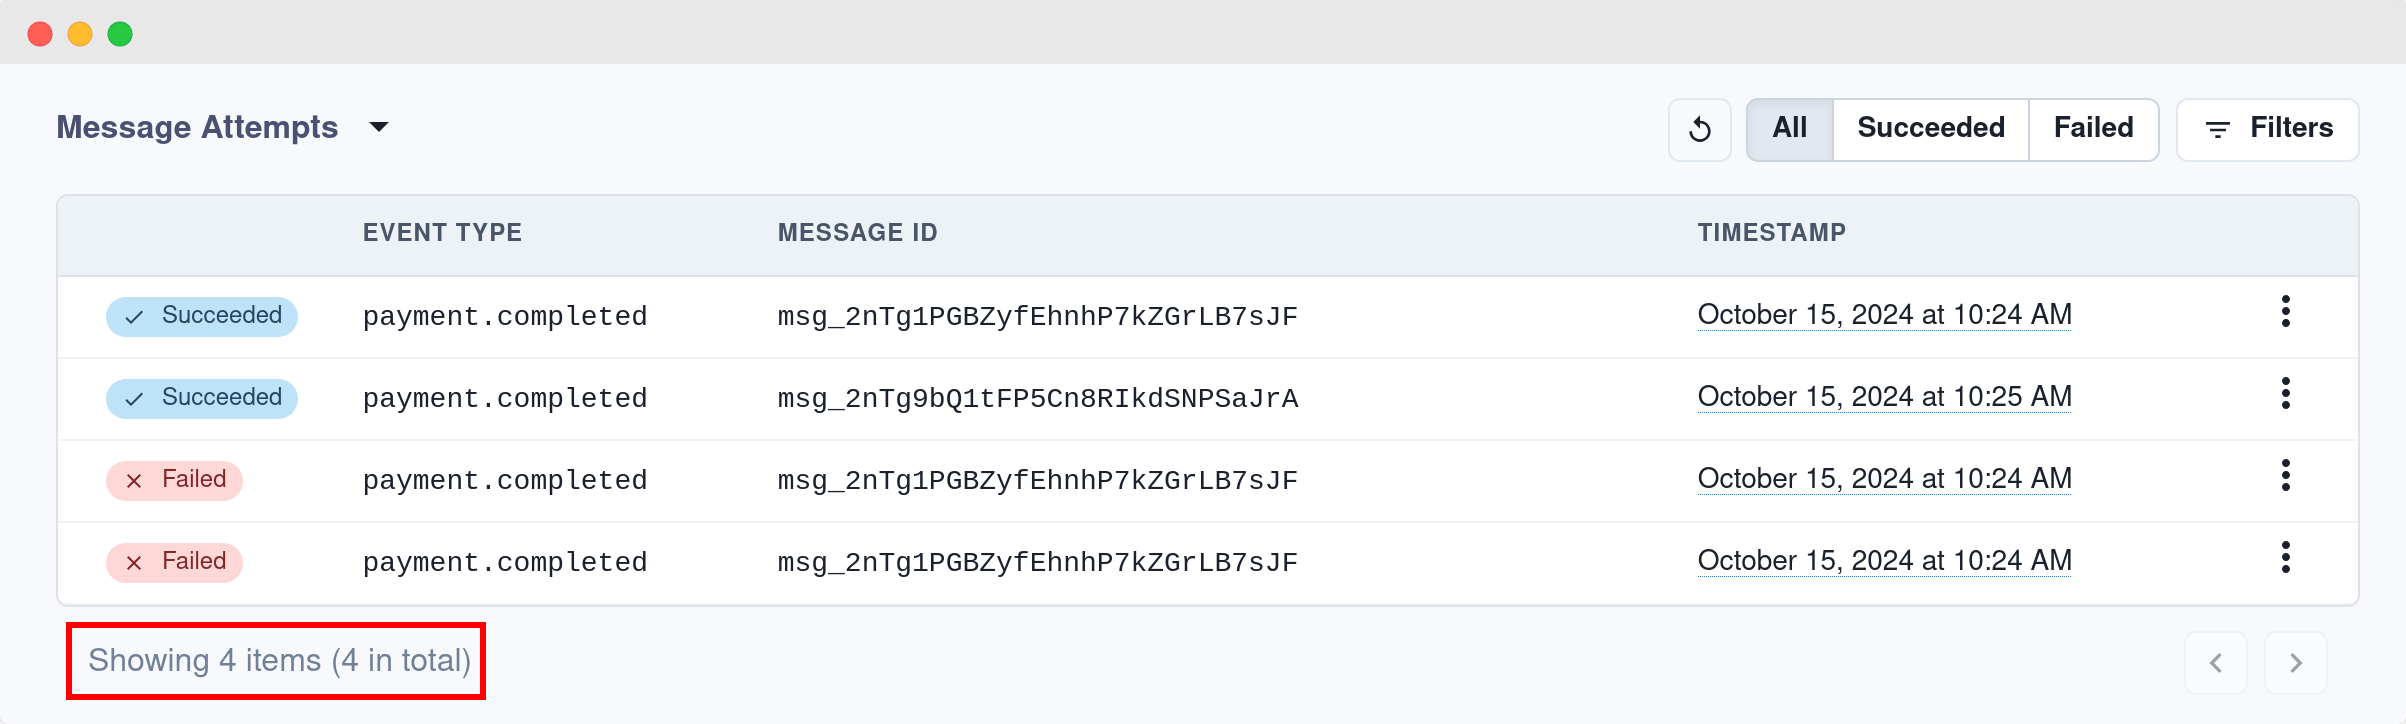This screenshot has height=724, width=2406.
Task: Open the Filters funnel icon
Action: tap(2217, 129)
